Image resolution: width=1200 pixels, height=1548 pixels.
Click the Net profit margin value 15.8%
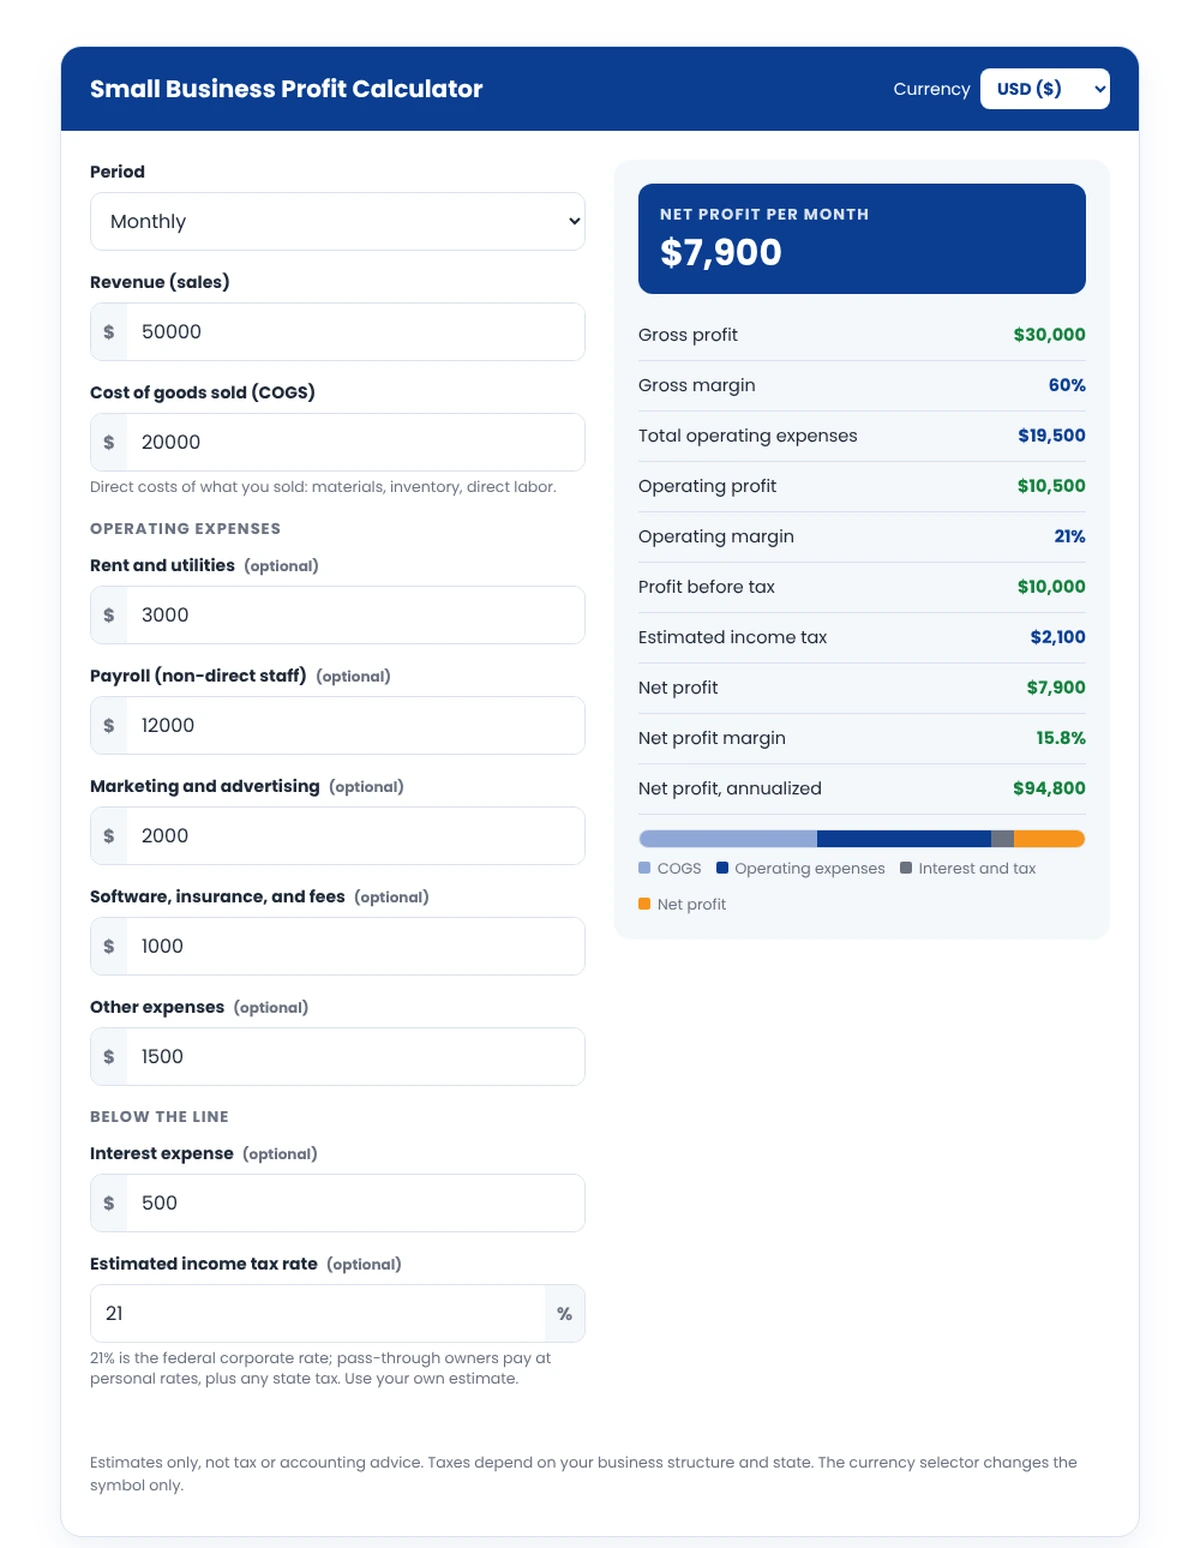point(1061,738)
